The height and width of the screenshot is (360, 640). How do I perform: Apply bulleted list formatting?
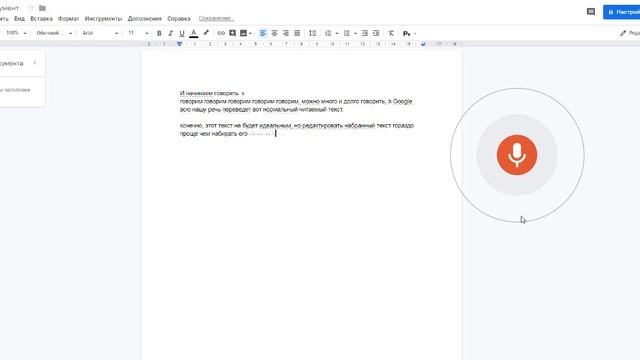(347, 33)
